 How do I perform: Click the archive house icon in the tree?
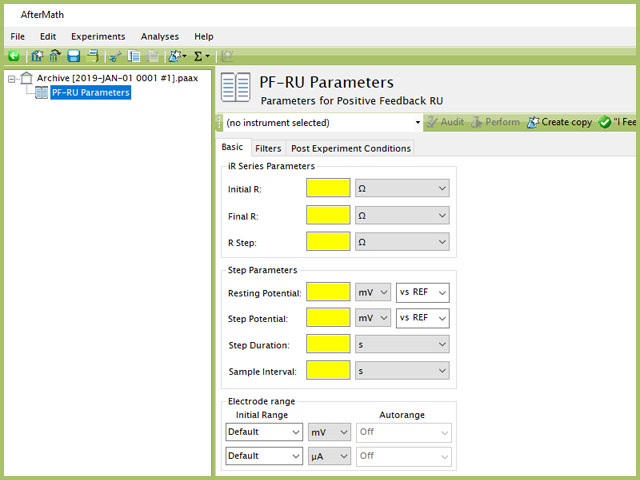[x=27, y=78]
